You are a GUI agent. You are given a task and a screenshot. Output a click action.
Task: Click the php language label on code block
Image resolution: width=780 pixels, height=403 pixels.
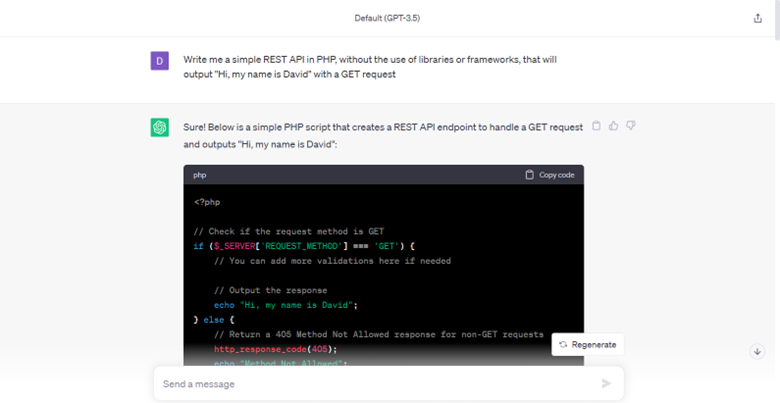(199, 175)
